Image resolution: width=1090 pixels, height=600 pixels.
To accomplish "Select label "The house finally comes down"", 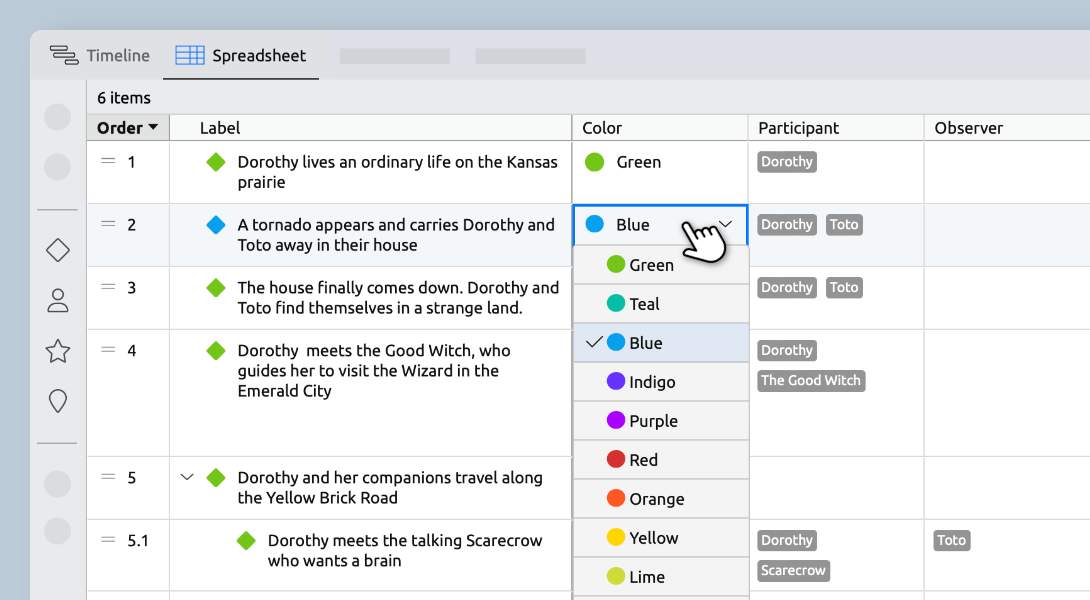I will tap(398, 298).
